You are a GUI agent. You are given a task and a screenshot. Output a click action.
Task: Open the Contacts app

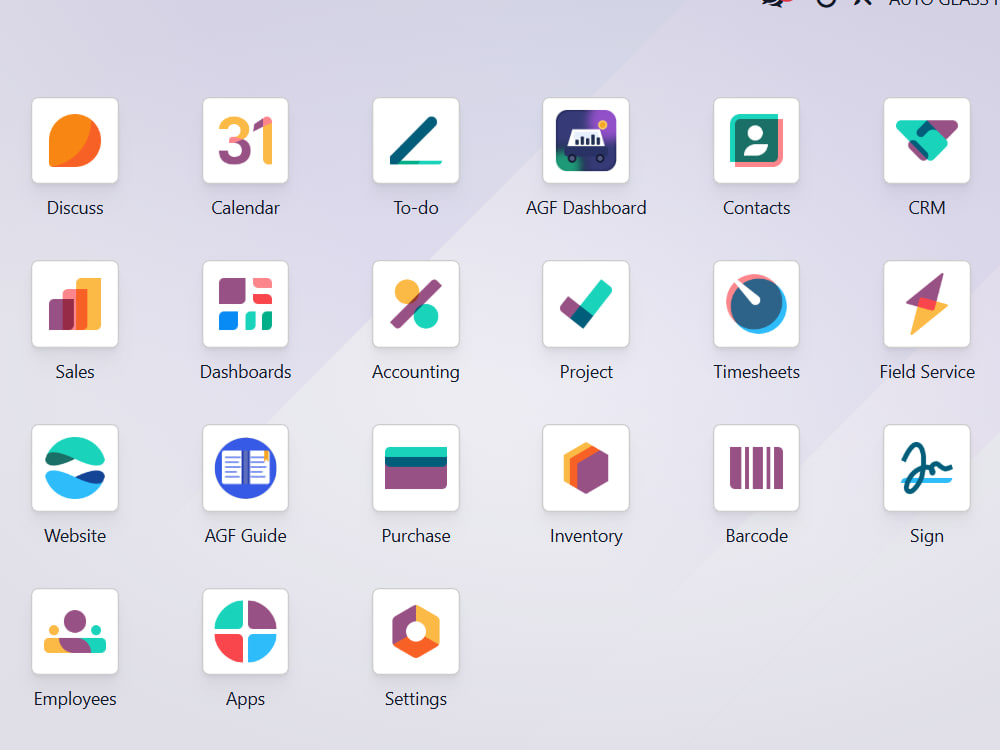click(x=756, y=141)
